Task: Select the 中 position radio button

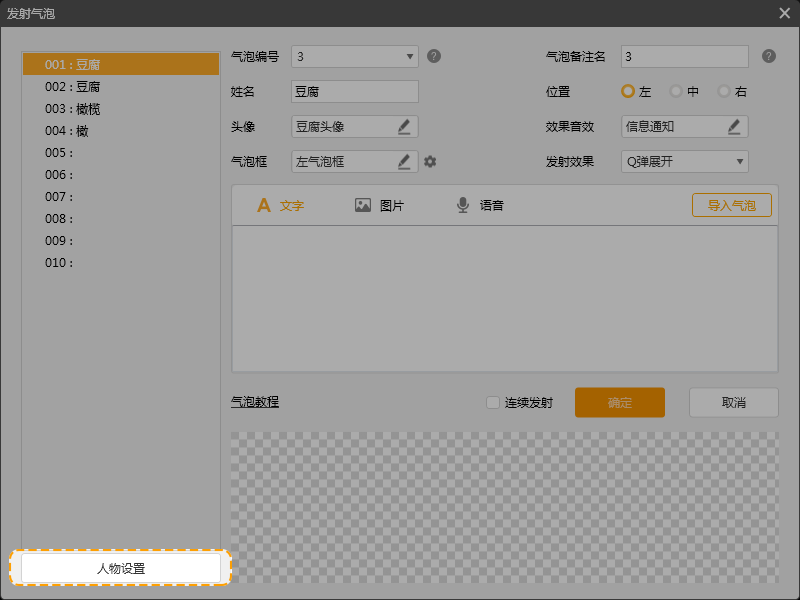Action: point(676,91)
